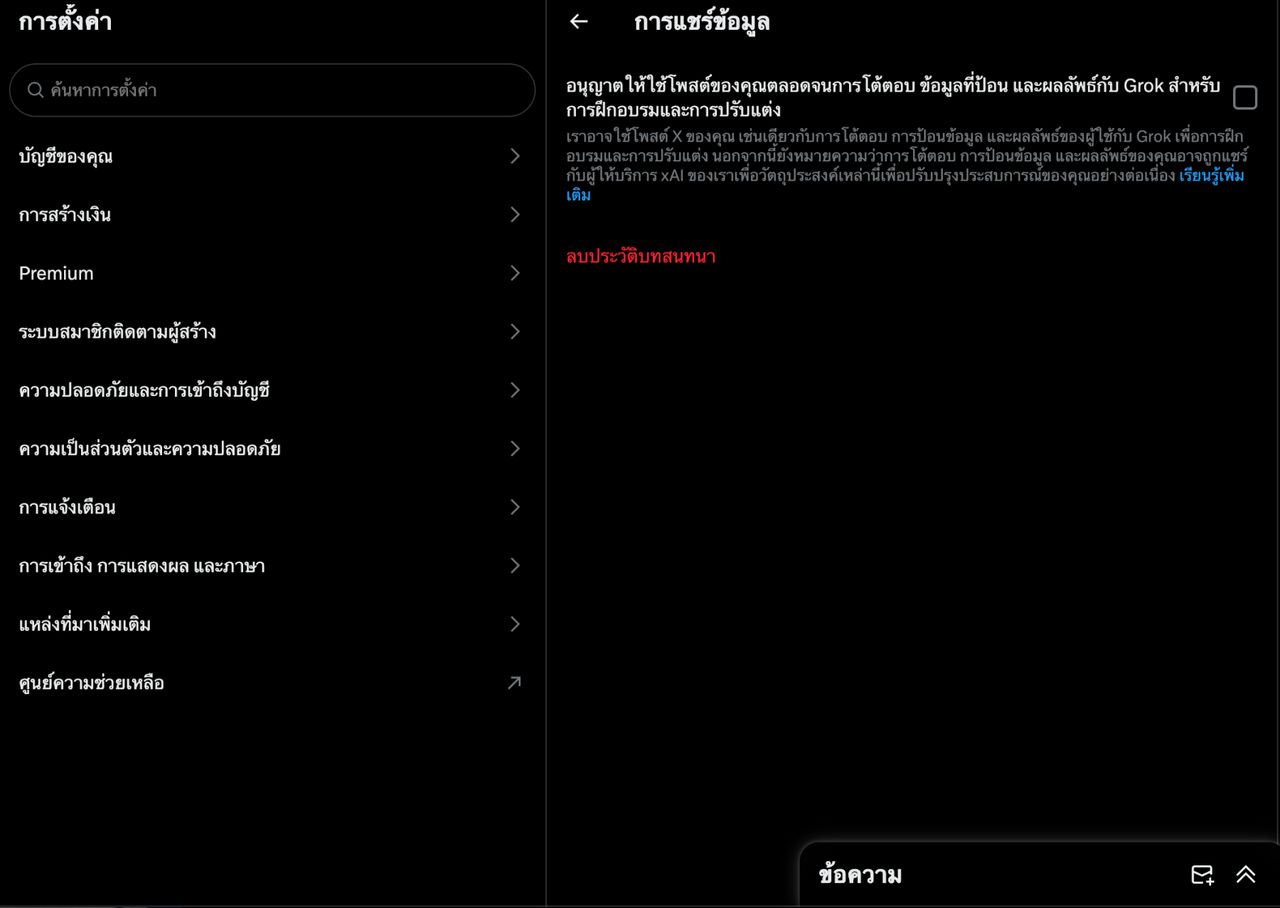The height and width of the screenshot is (908, 1280).
Task: Click the การแชร์ข้อมูล page title
Action: click(702, 21)
